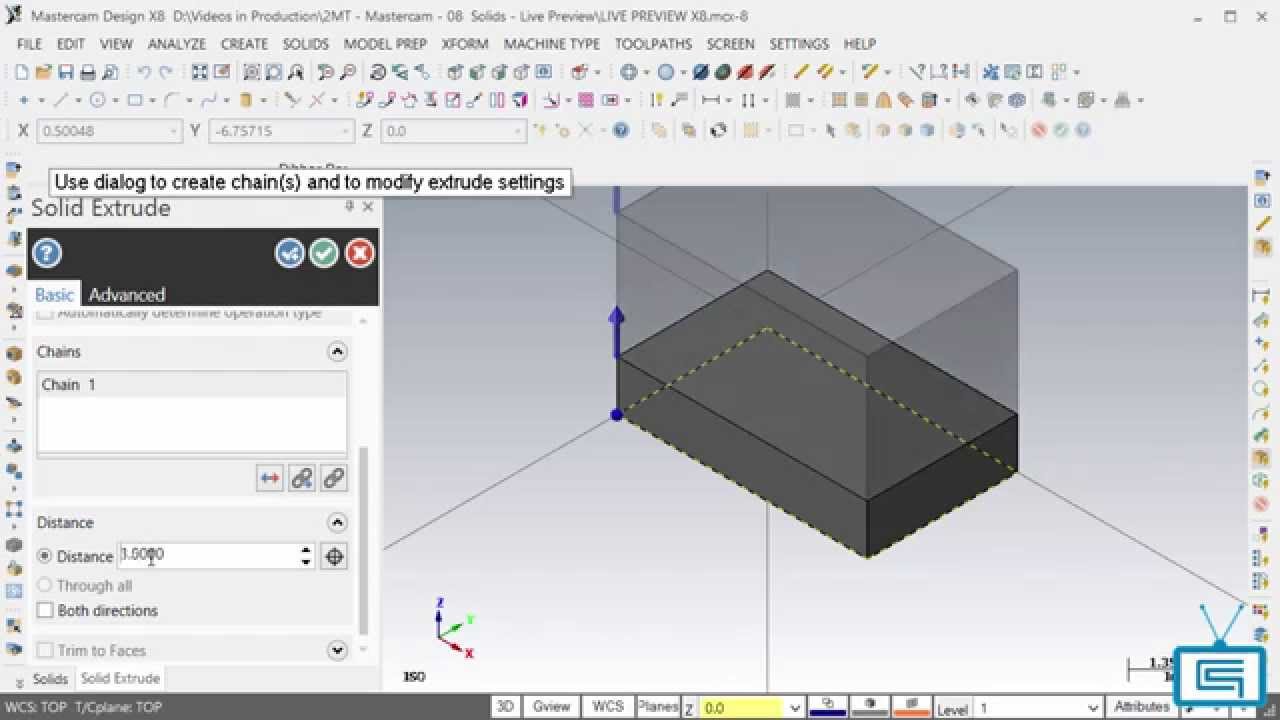Toggle the 3D mode button
Image resolution: width=1280 pixels, height=720 pixels.
pos(505,706)
